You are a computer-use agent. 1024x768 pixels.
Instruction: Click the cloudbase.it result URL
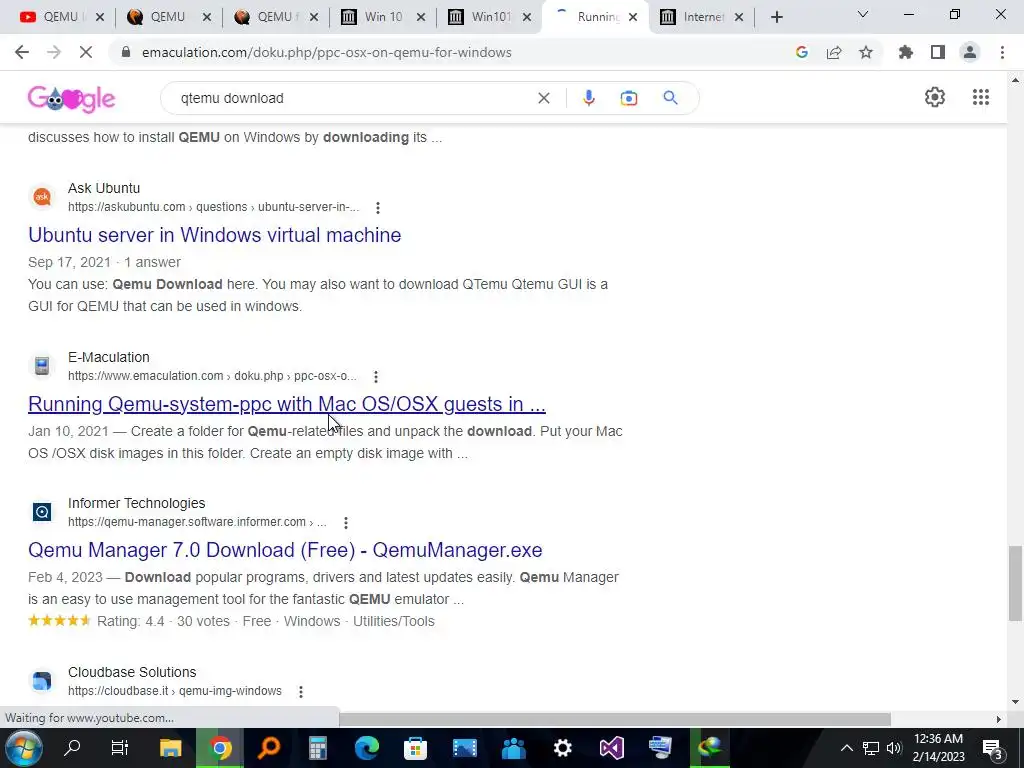click(175, 691)
